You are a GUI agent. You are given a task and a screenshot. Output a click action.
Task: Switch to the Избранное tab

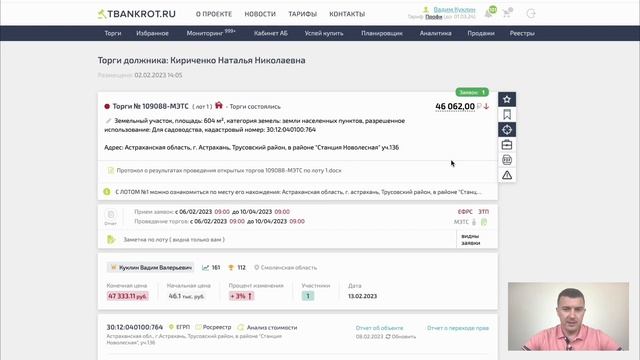152,33
